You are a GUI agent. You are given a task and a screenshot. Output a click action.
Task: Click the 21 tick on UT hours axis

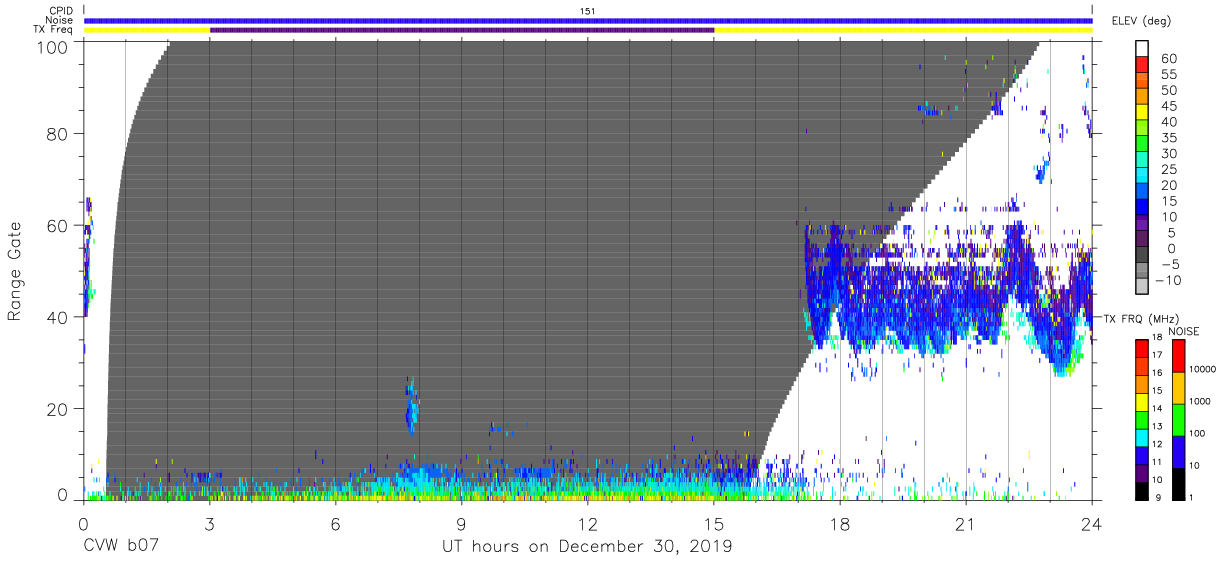coord(966,523)
